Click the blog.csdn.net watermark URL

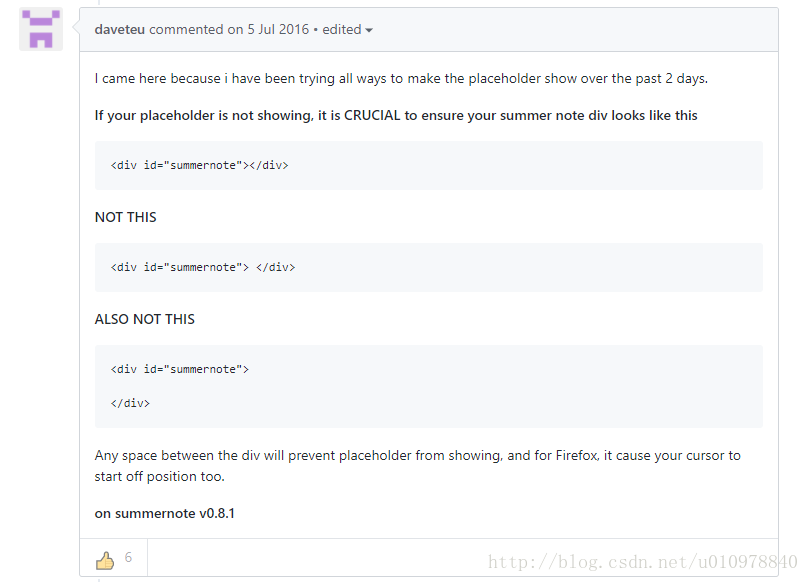point(642,561)
